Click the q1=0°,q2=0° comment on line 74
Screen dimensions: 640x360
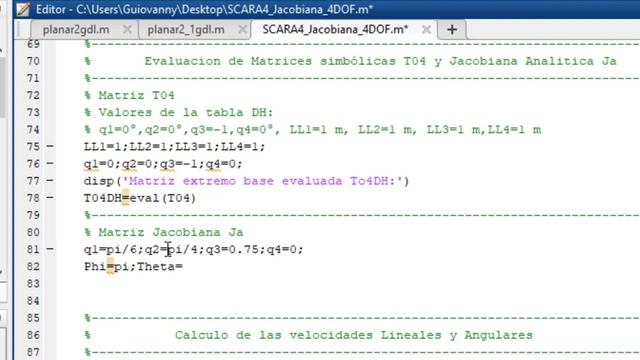(312, 130)
